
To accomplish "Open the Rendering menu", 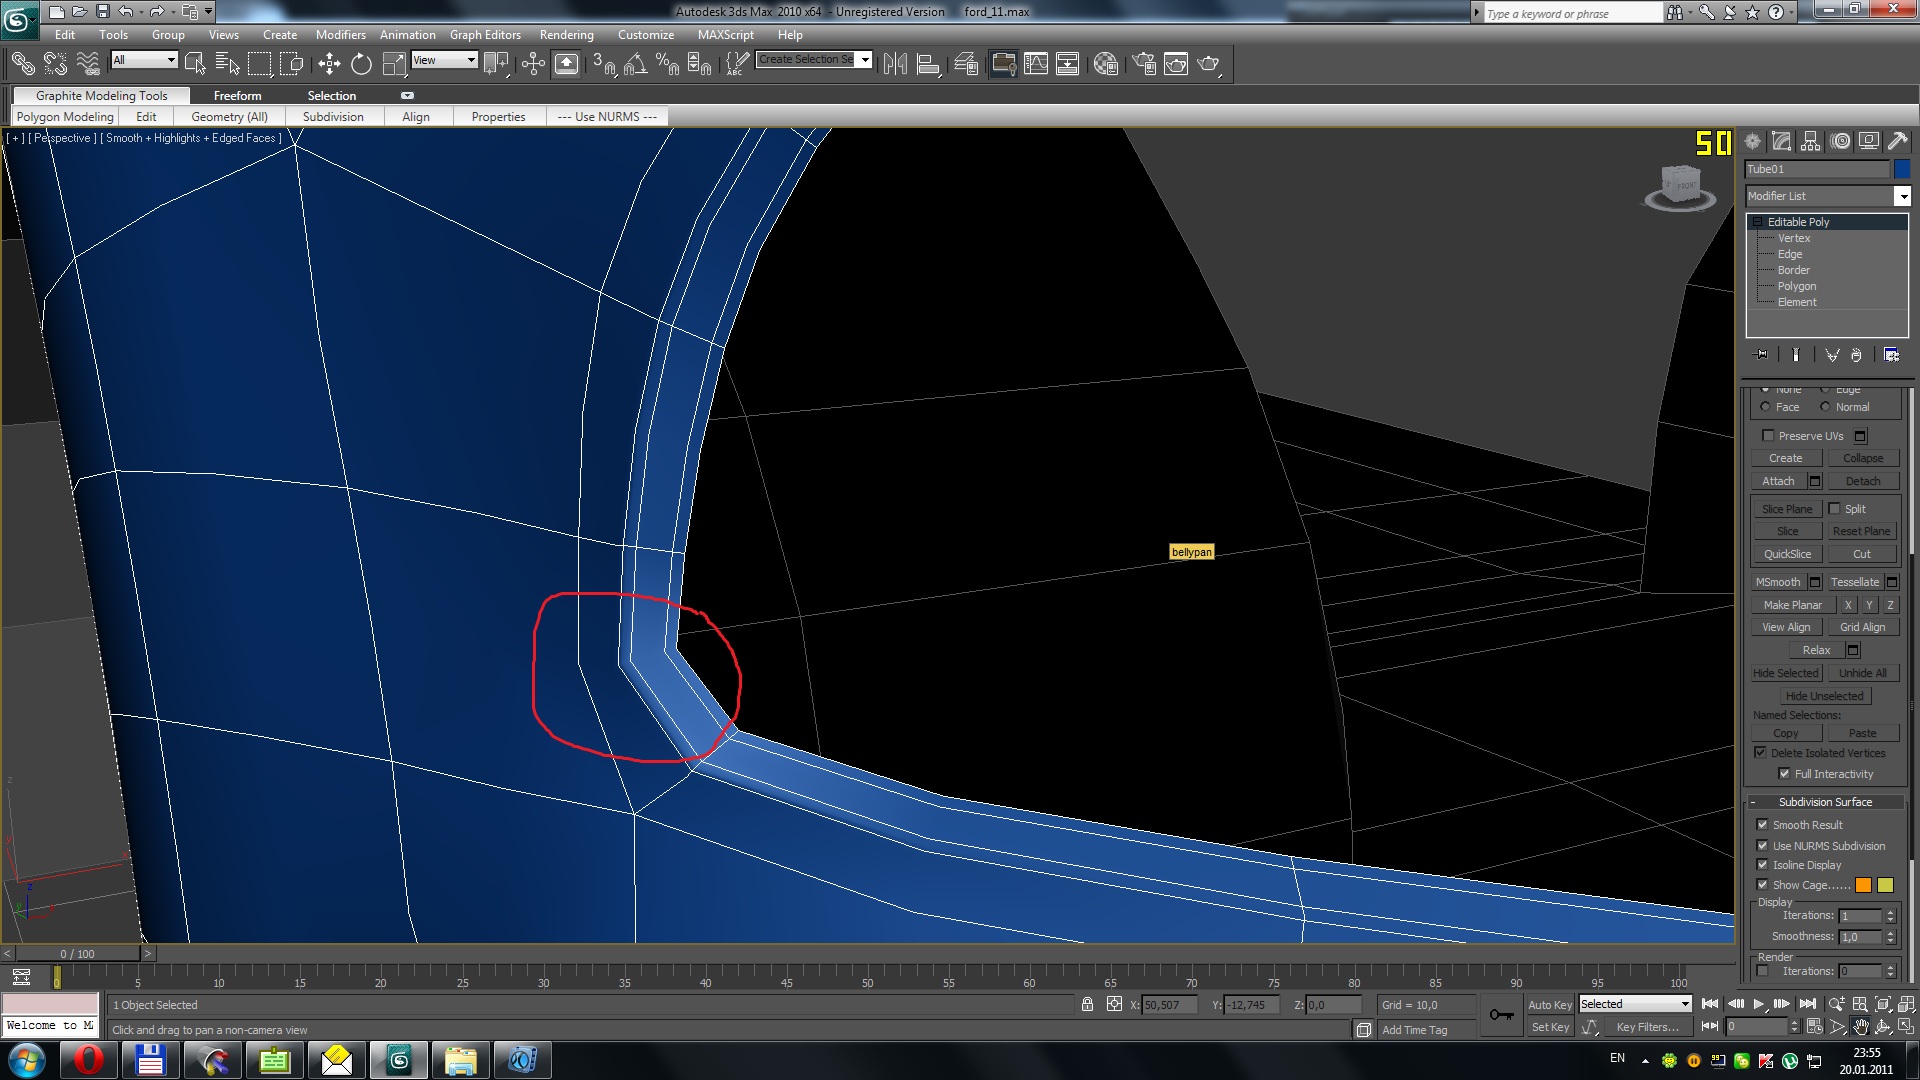I will click(566, 35).
